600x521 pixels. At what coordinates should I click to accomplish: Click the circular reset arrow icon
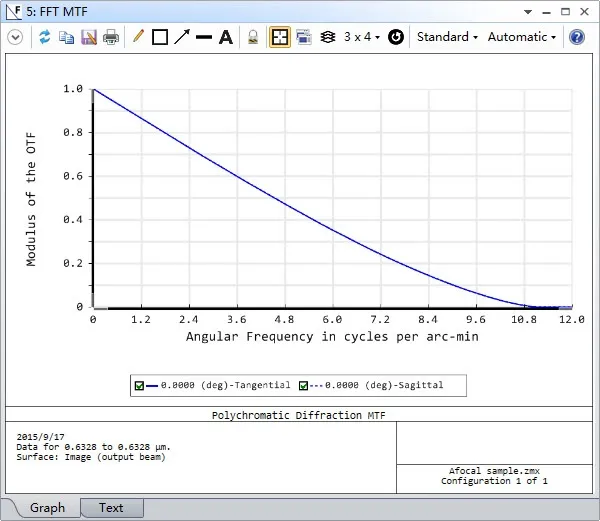tap(396, 37)
